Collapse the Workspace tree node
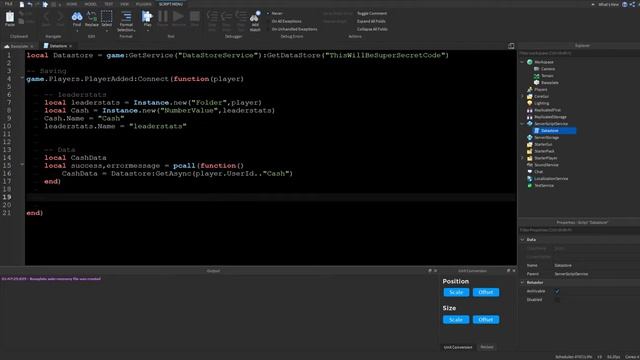The image size is (640, 360). point(522,62)
